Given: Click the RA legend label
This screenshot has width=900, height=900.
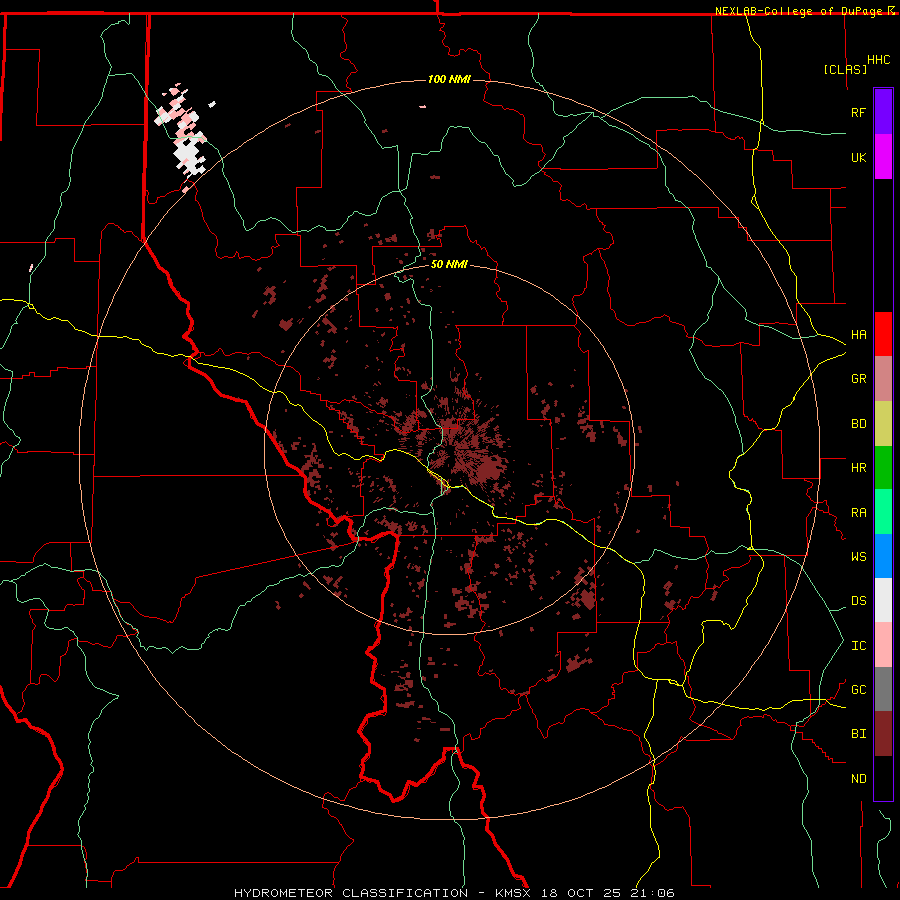Looking at the screenshot, I should tap(858, 513).
